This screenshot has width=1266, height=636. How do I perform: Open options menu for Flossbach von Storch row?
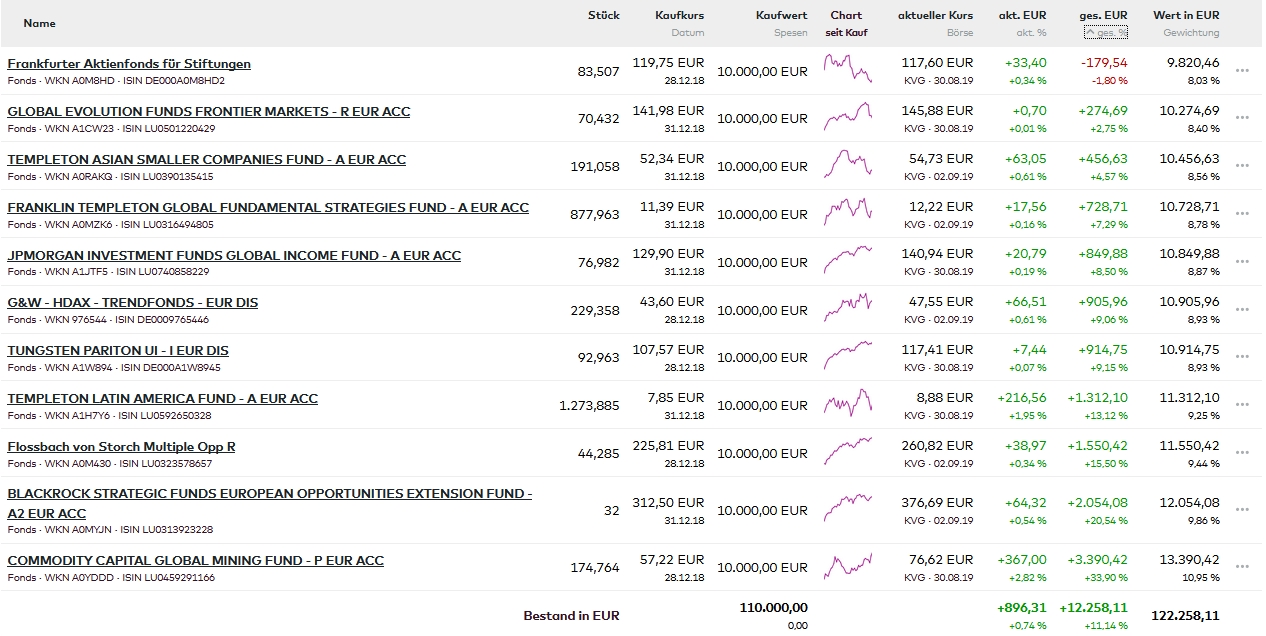pos(1242,453)
